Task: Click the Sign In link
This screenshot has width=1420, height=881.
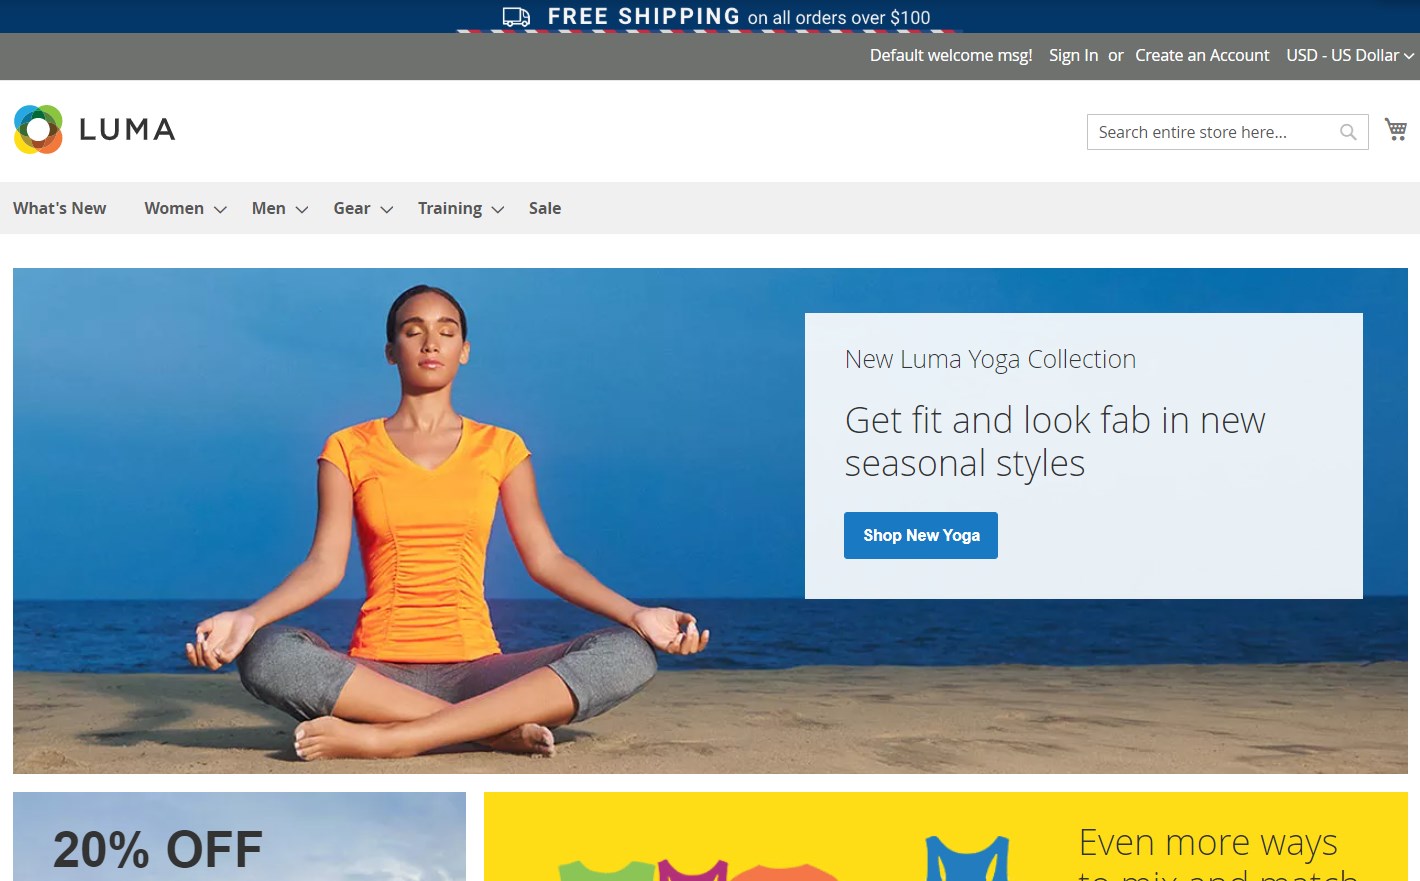Action: (1073, 55)
